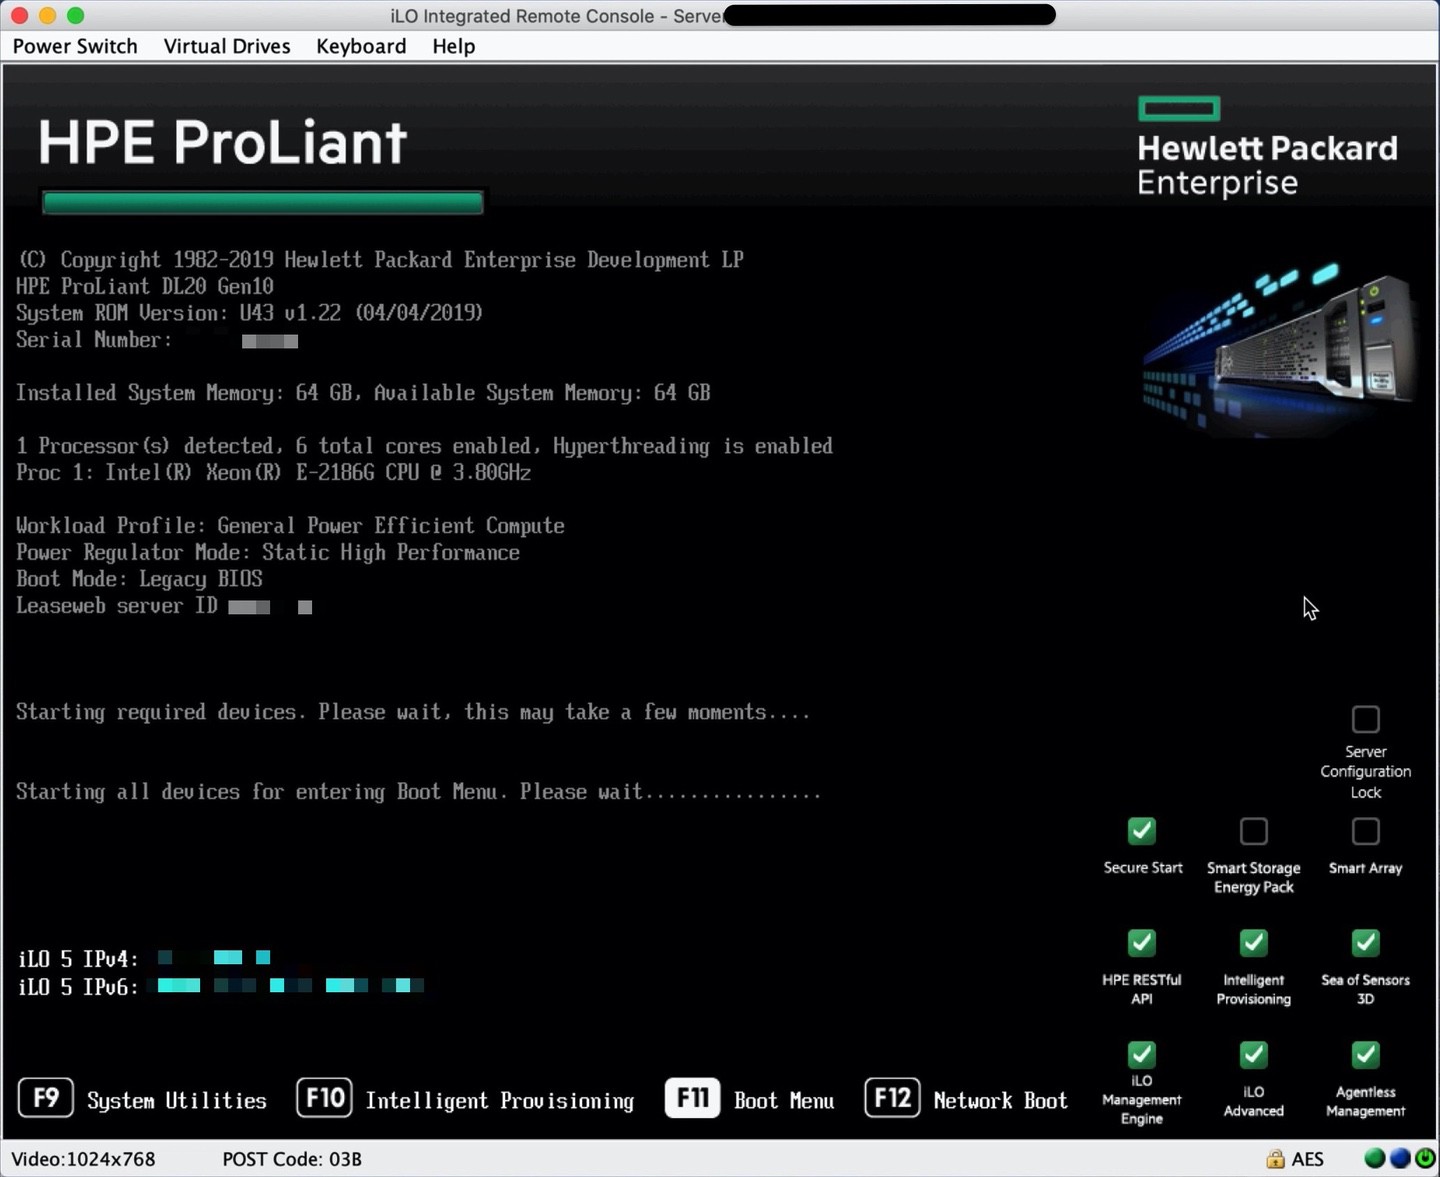Click the highlighted F11 Boot Menu key
The height and width of the screenshot is (1177, 1440).
tap(692, 1098)
